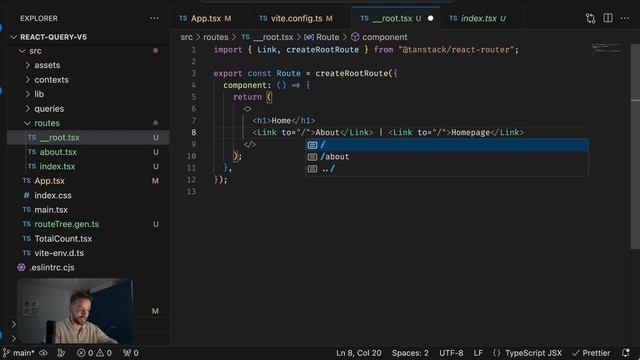Click the main* git branch indicator
The image size is (640, 360).
19,353
